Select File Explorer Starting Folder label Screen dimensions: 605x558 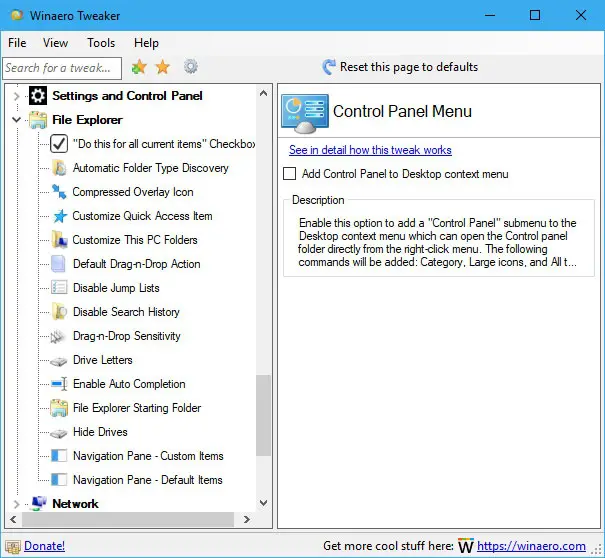coord(137,408)
